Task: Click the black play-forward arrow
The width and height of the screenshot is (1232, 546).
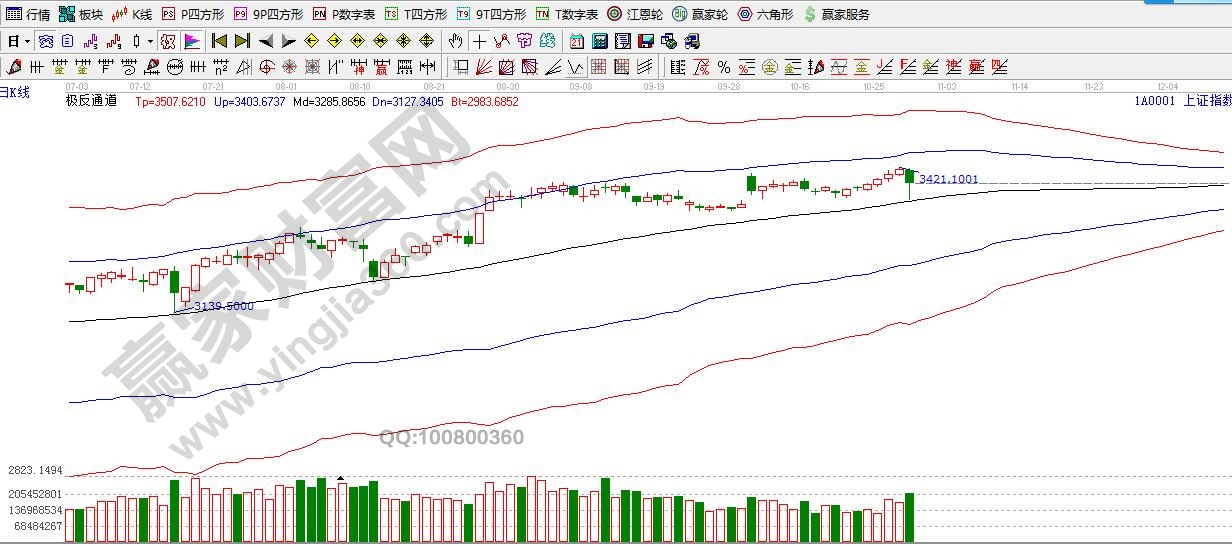Action: coord(288,41)
